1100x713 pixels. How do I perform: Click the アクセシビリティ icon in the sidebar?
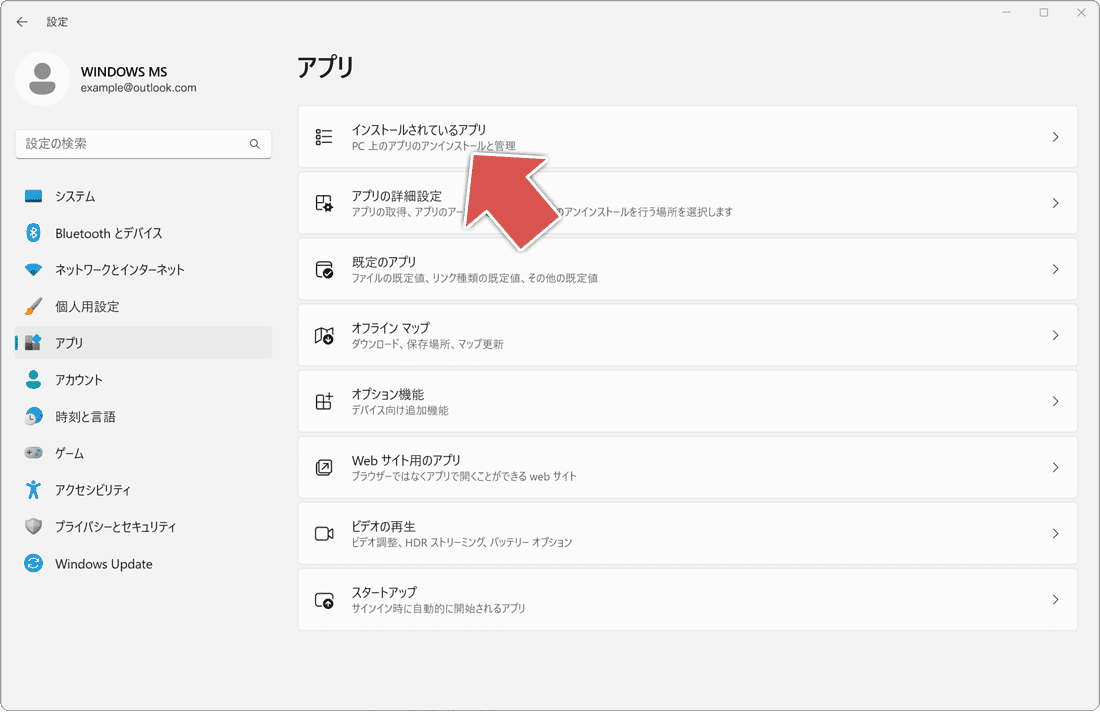pos(33,489)
